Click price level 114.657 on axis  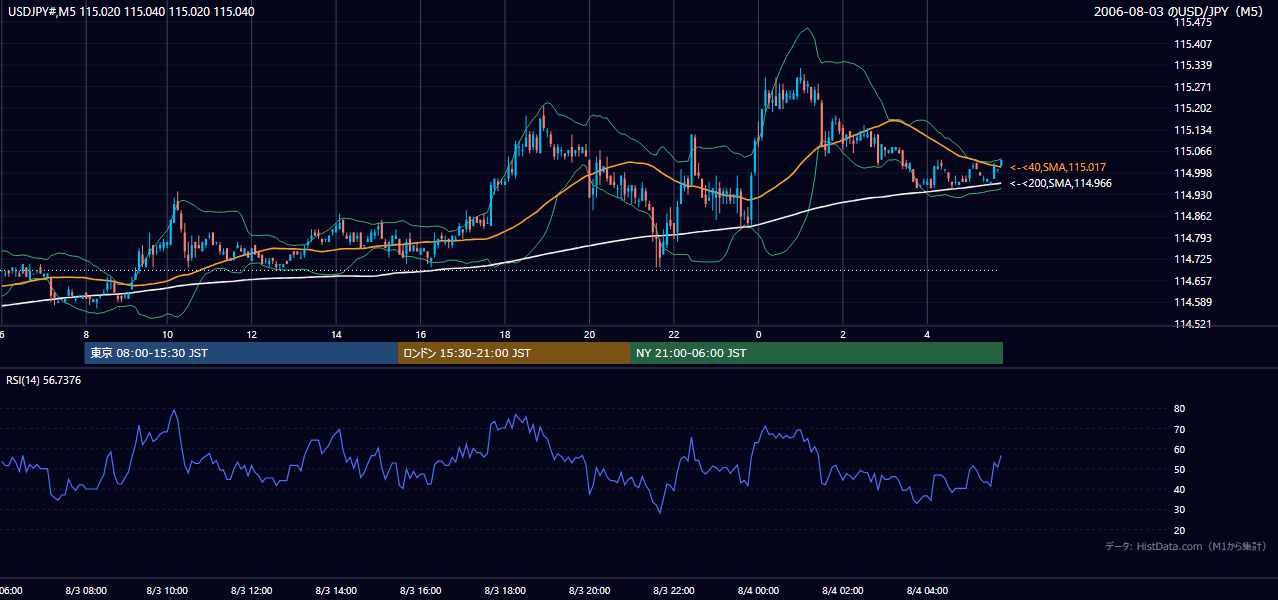[x=1192, y=281]
